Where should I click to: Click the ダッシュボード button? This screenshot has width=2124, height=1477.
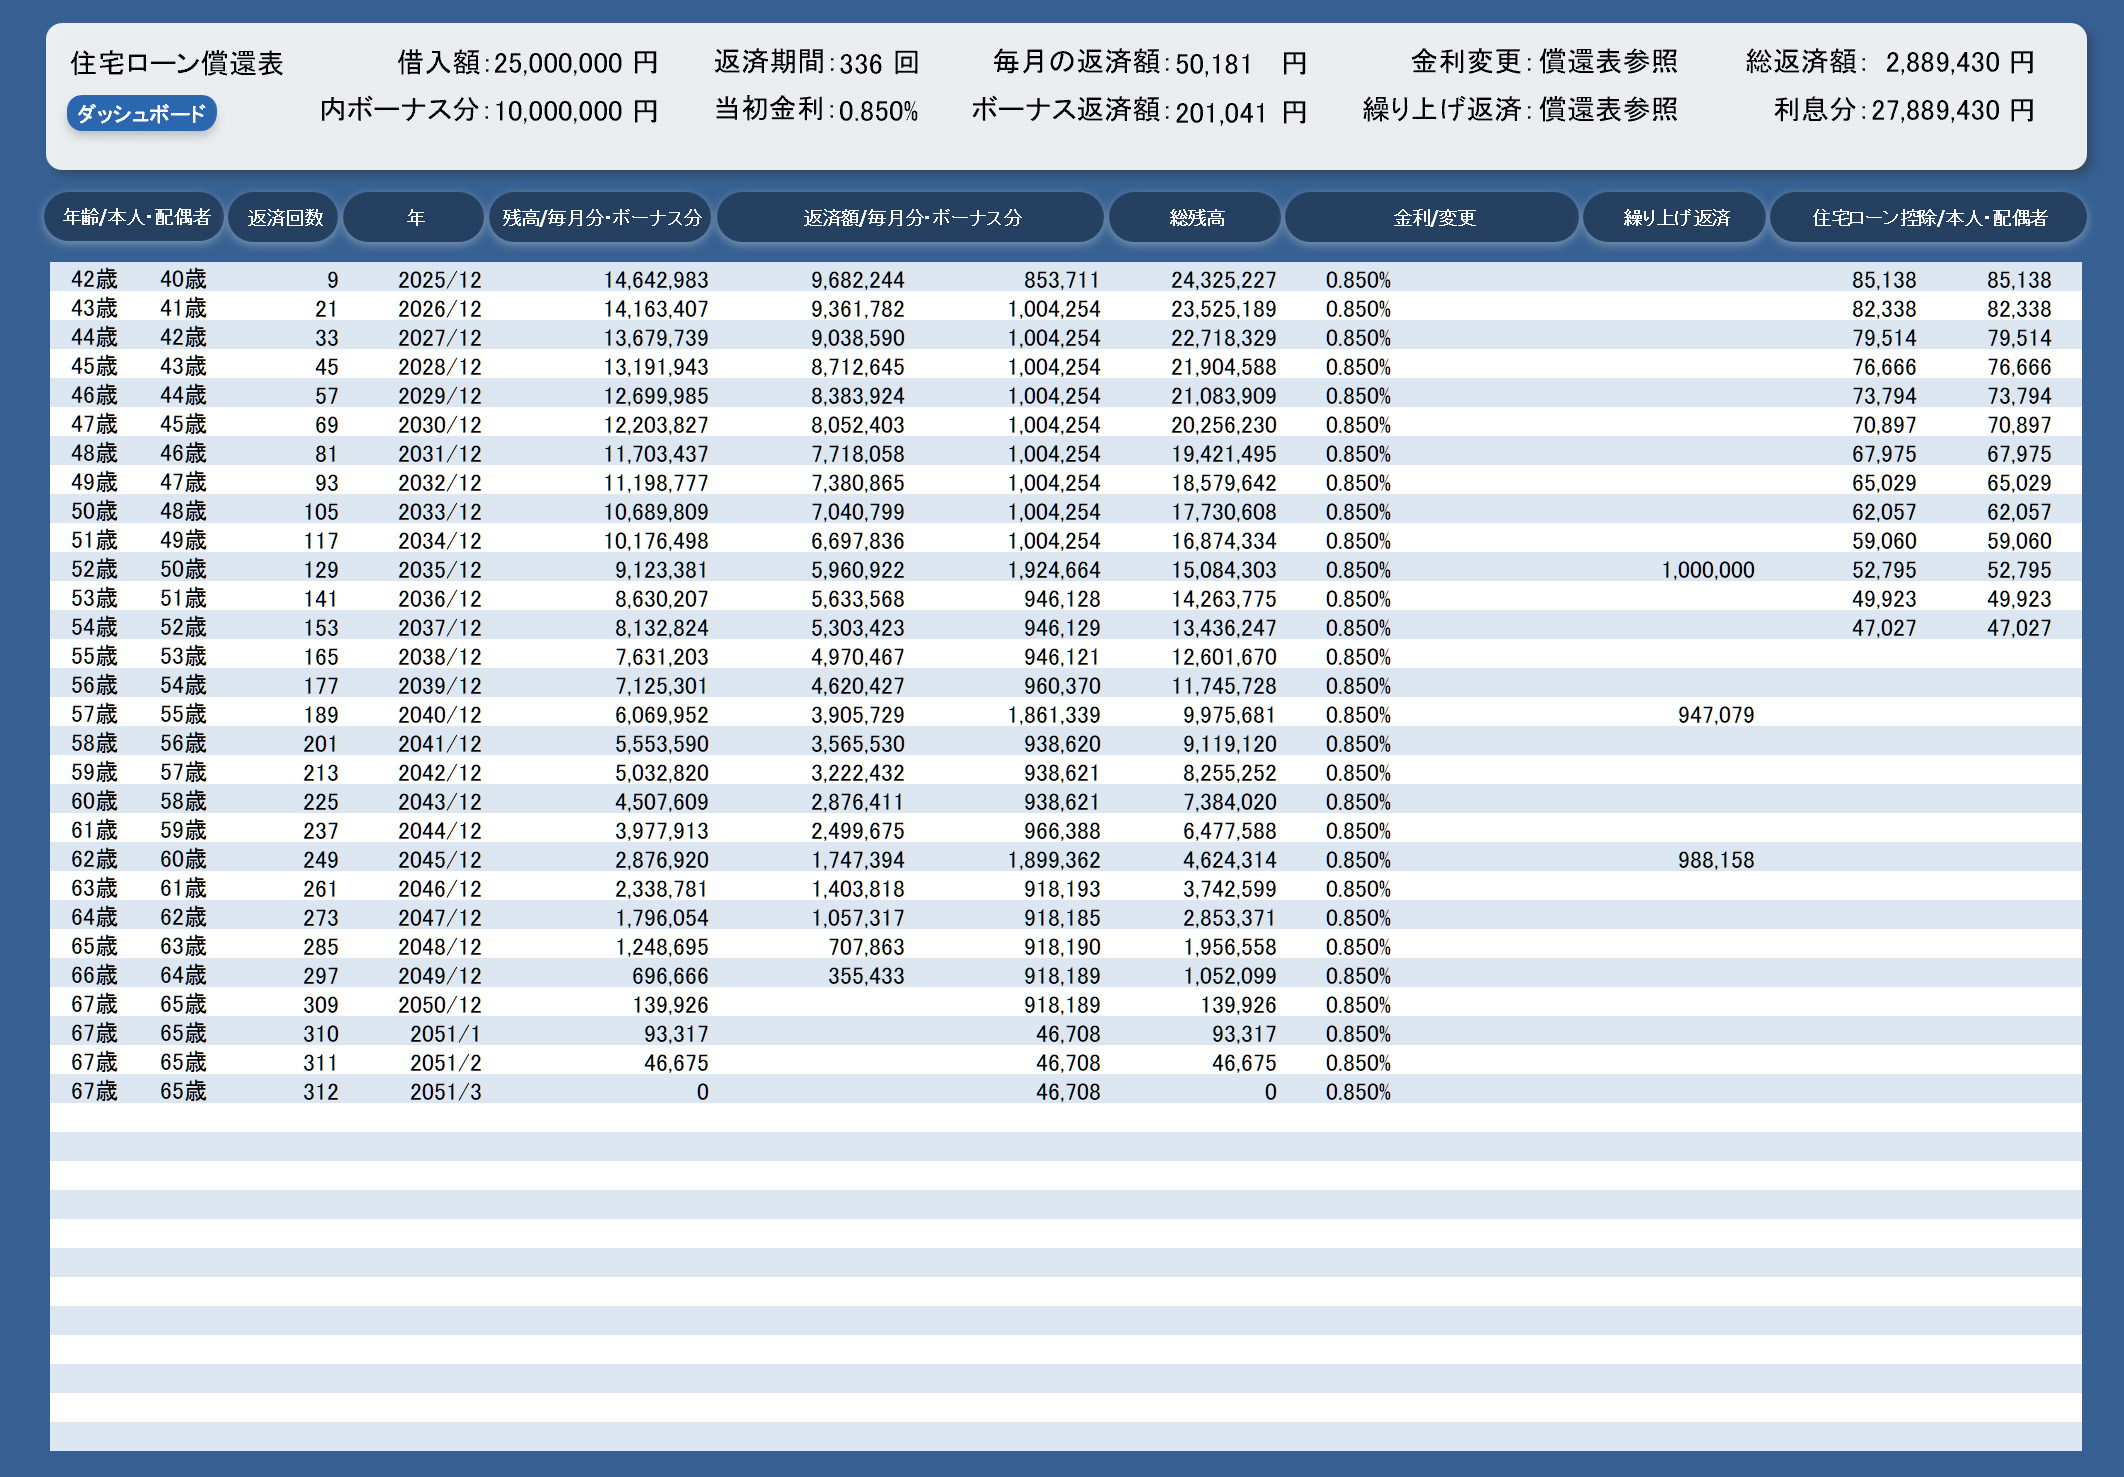coord(141,114)
